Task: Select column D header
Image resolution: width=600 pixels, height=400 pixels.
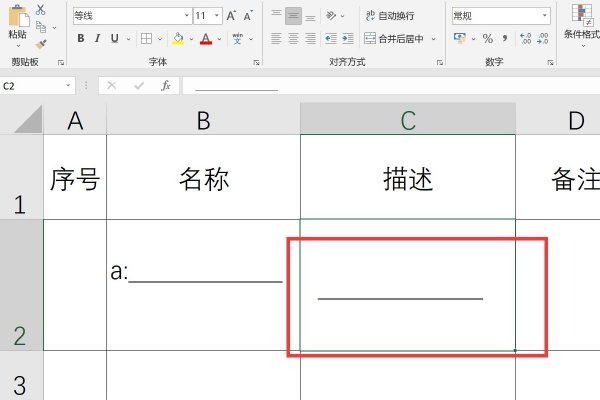Action: (x=558, y=120)
